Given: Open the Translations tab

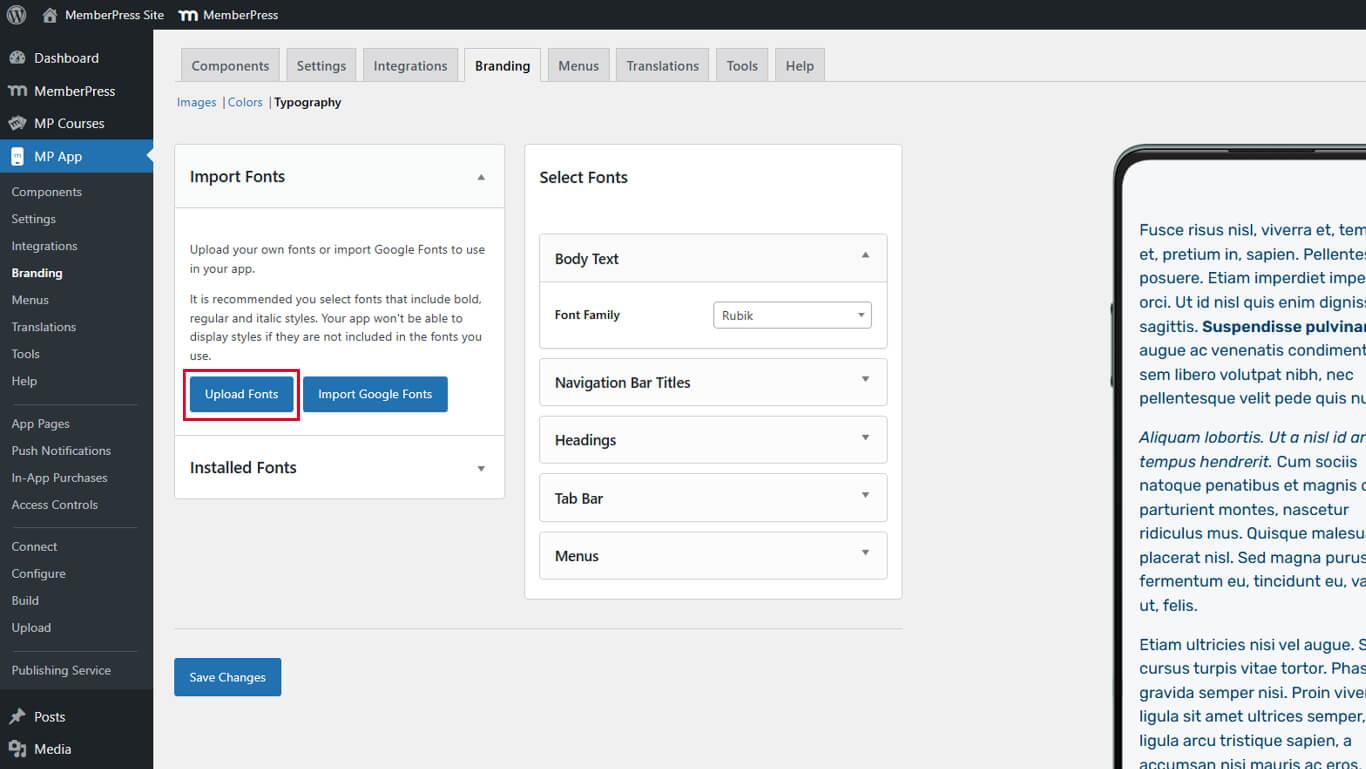Looking at the screenshot, I should 662,66.
